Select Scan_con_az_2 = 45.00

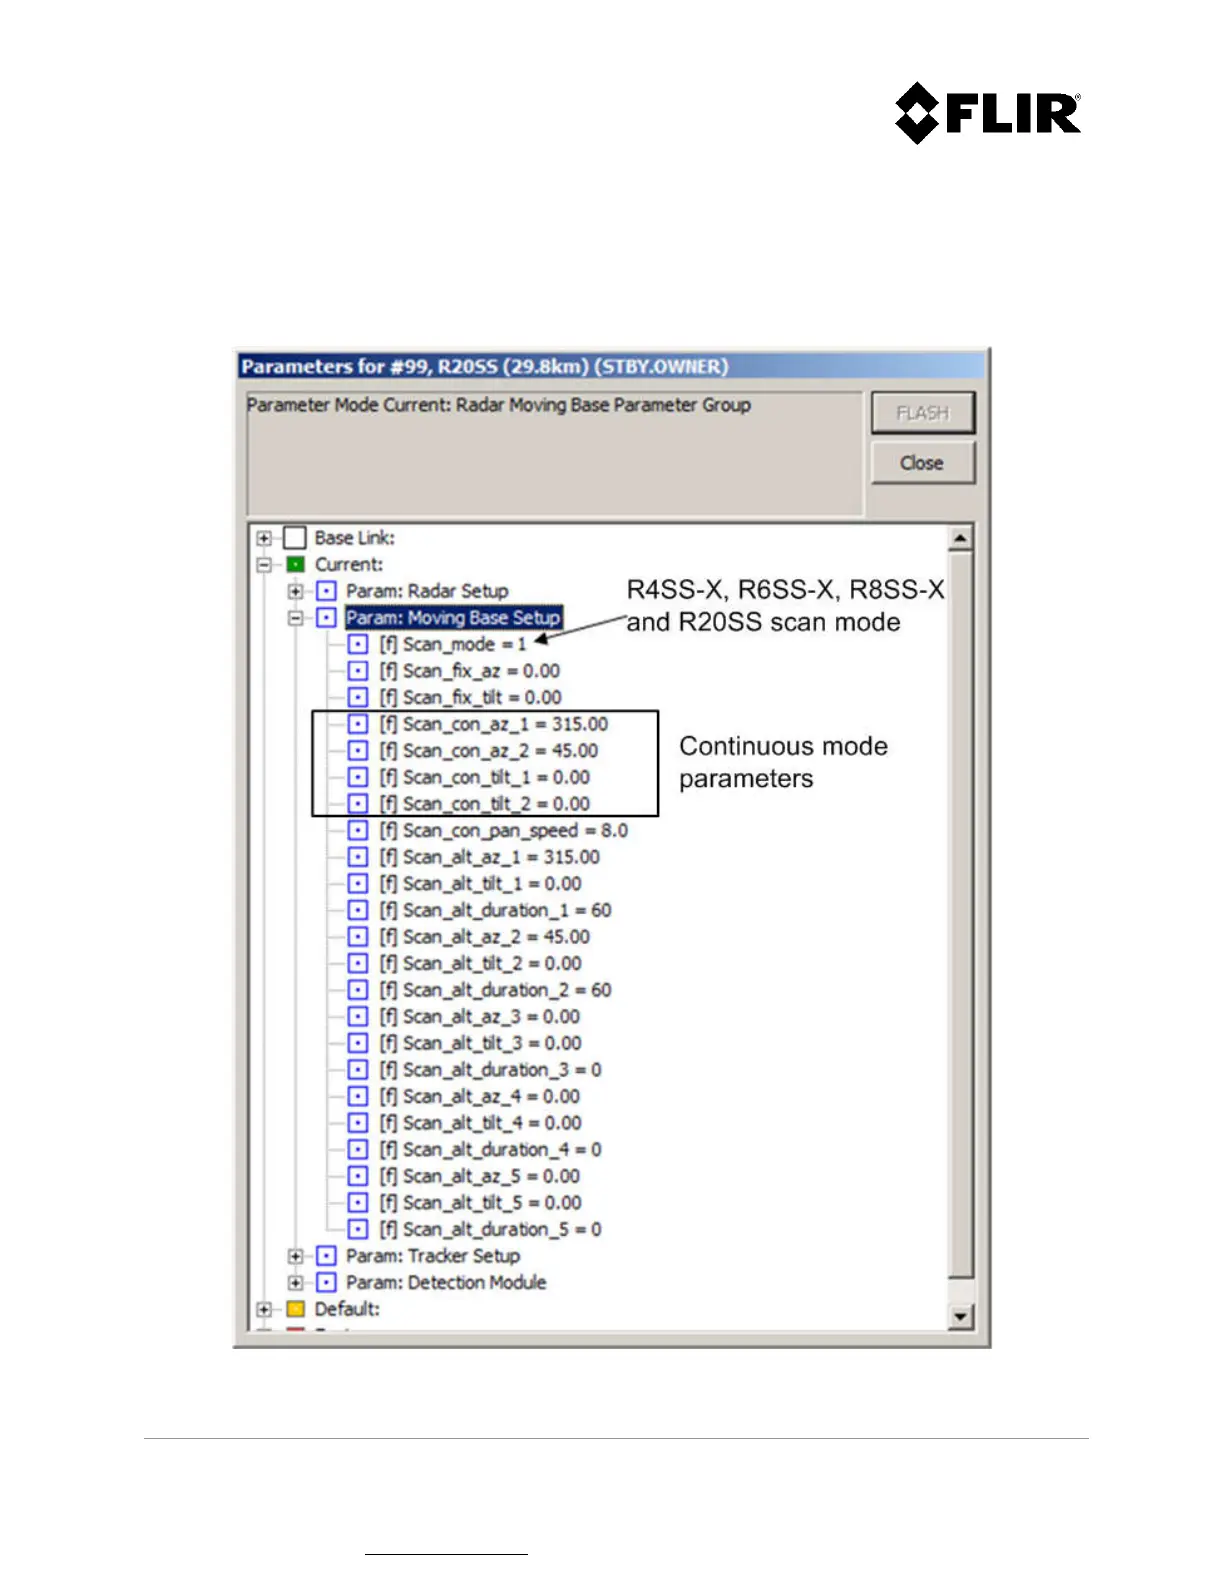tap(488, 751)
